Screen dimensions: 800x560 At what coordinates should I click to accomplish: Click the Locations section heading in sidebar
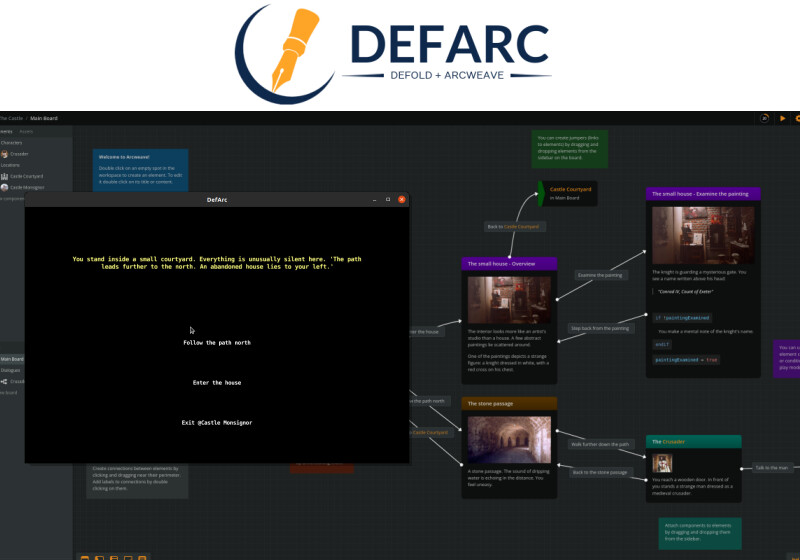[10, 165]
